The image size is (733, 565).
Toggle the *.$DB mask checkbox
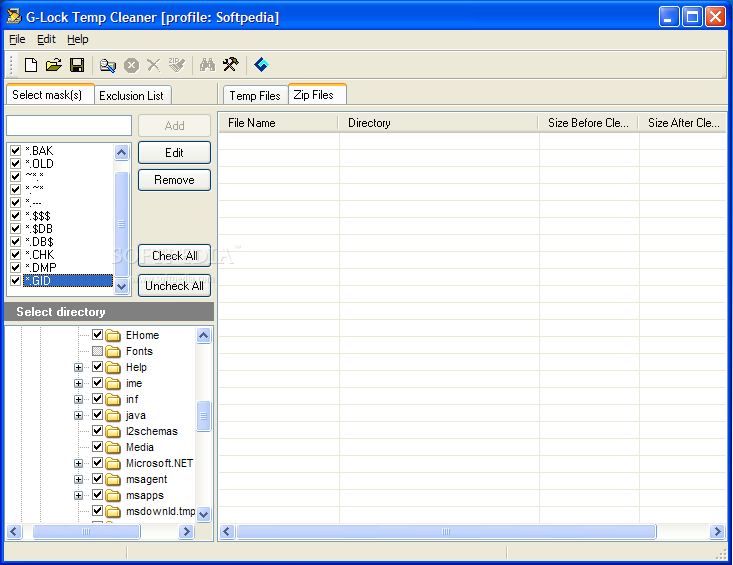15,229
